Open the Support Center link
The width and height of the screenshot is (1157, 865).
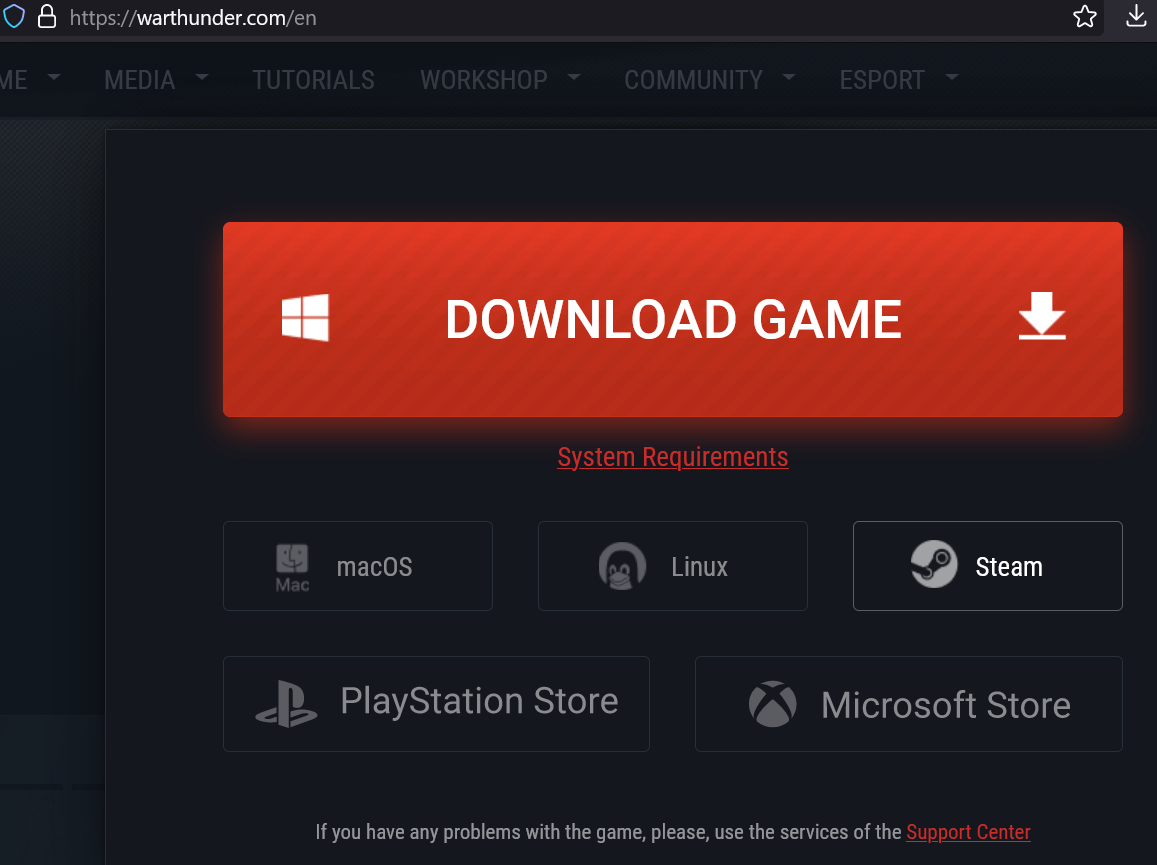(x=968, y=833)
